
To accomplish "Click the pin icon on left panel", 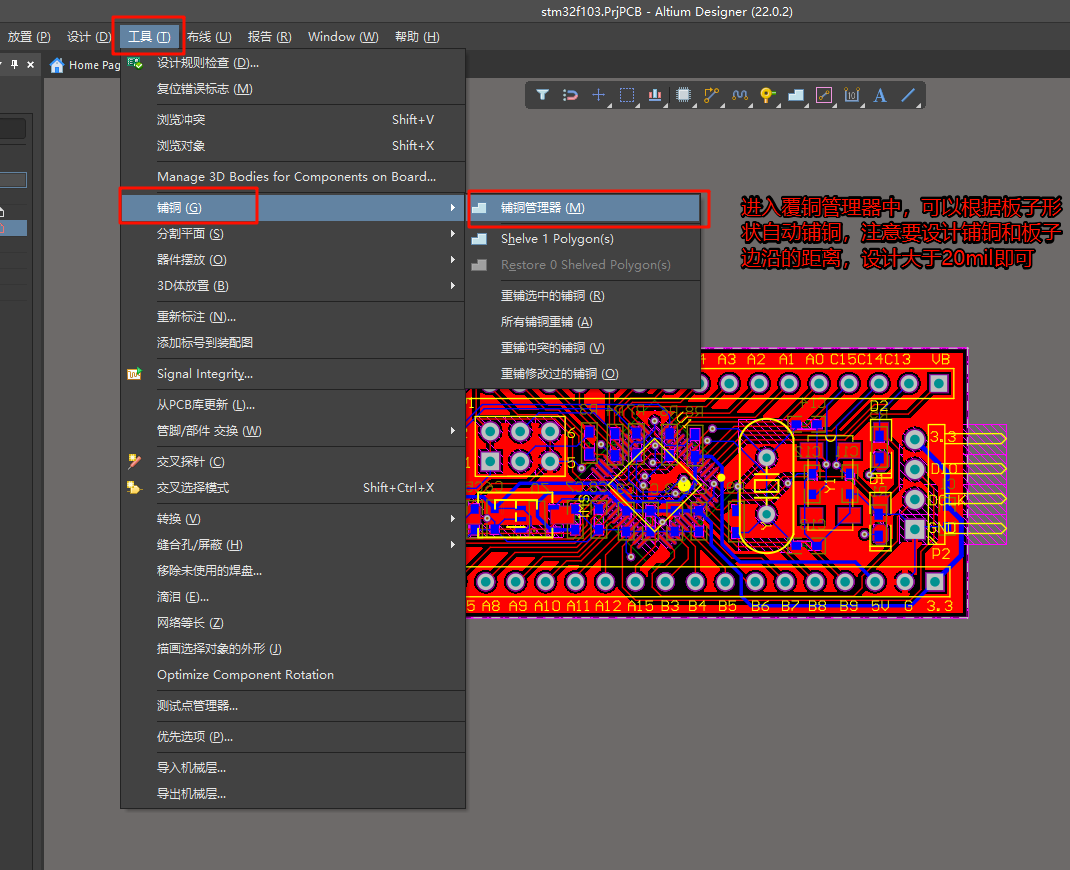I will click(14, 64).
